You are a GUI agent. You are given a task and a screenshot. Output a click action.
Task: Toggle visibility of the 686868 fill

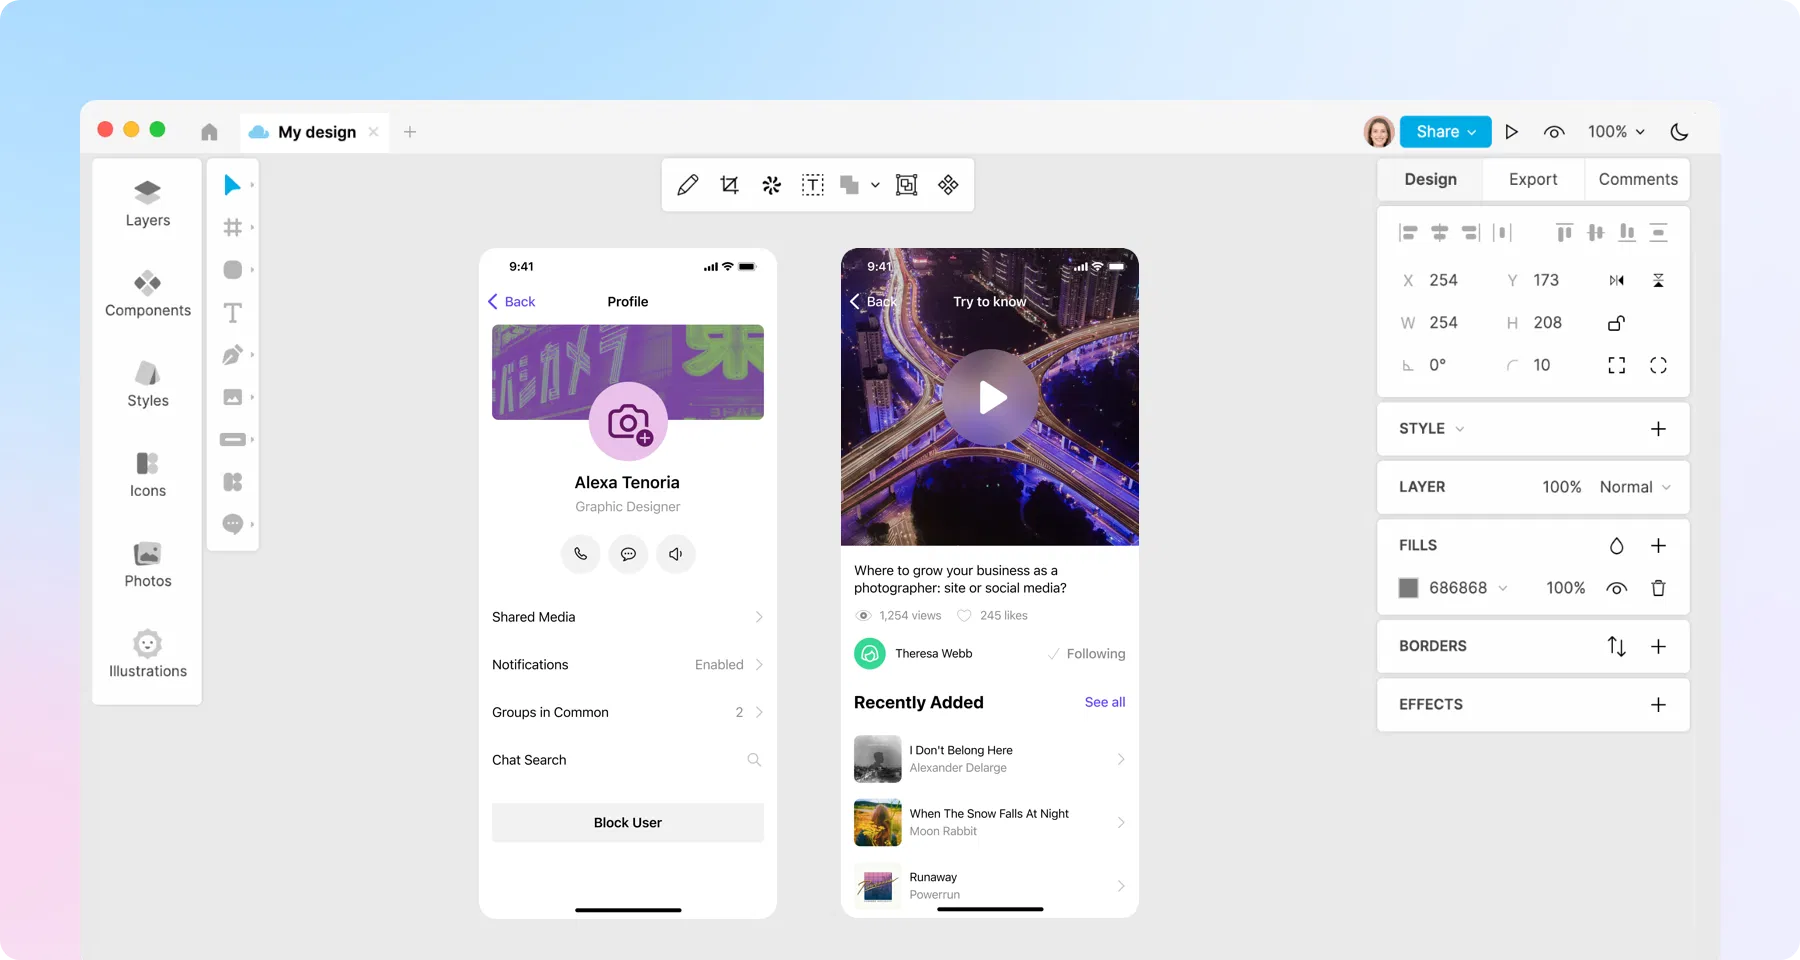point(1617,588)
